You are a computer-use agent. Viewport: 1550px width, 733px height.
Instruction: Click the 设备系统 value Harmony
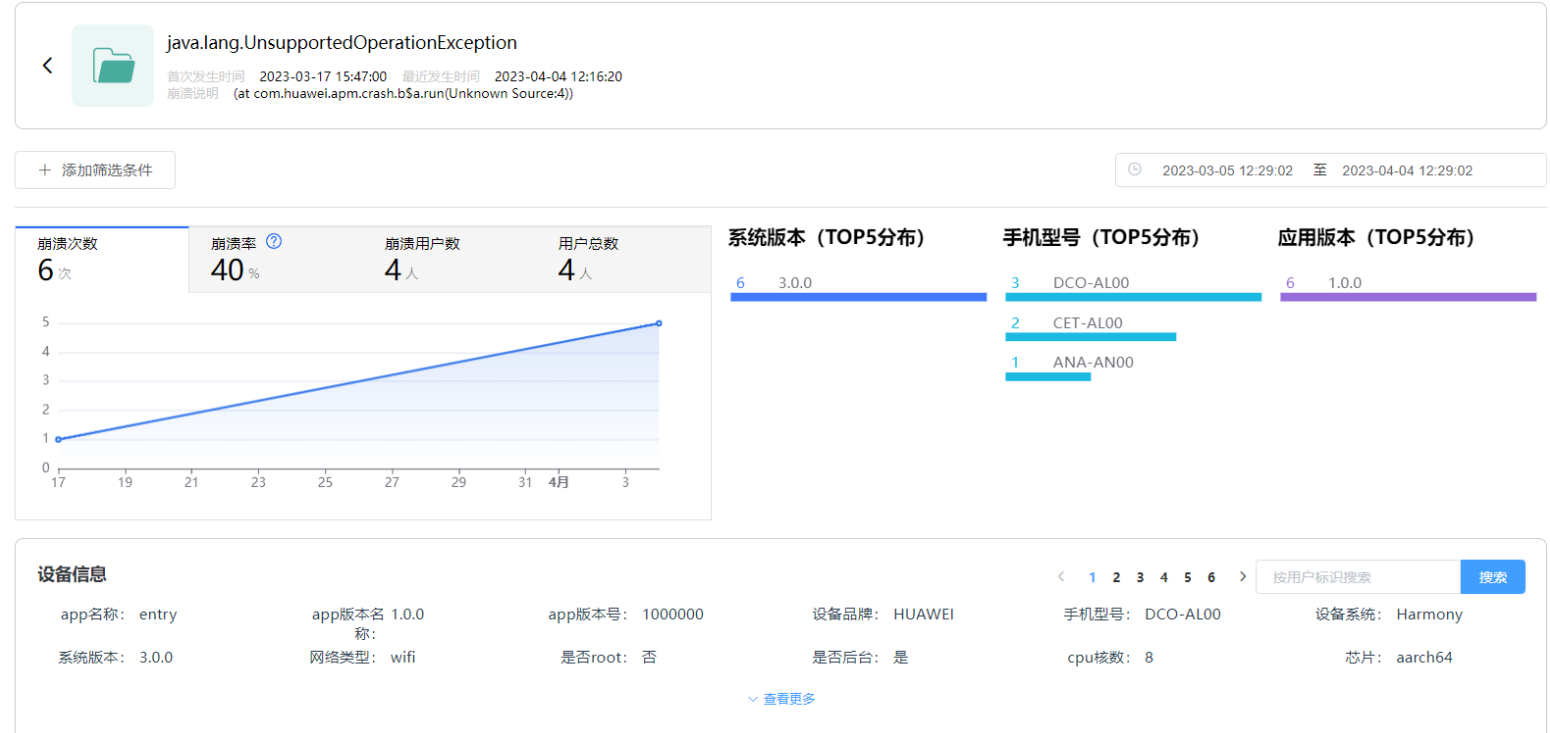(1430, 615)
